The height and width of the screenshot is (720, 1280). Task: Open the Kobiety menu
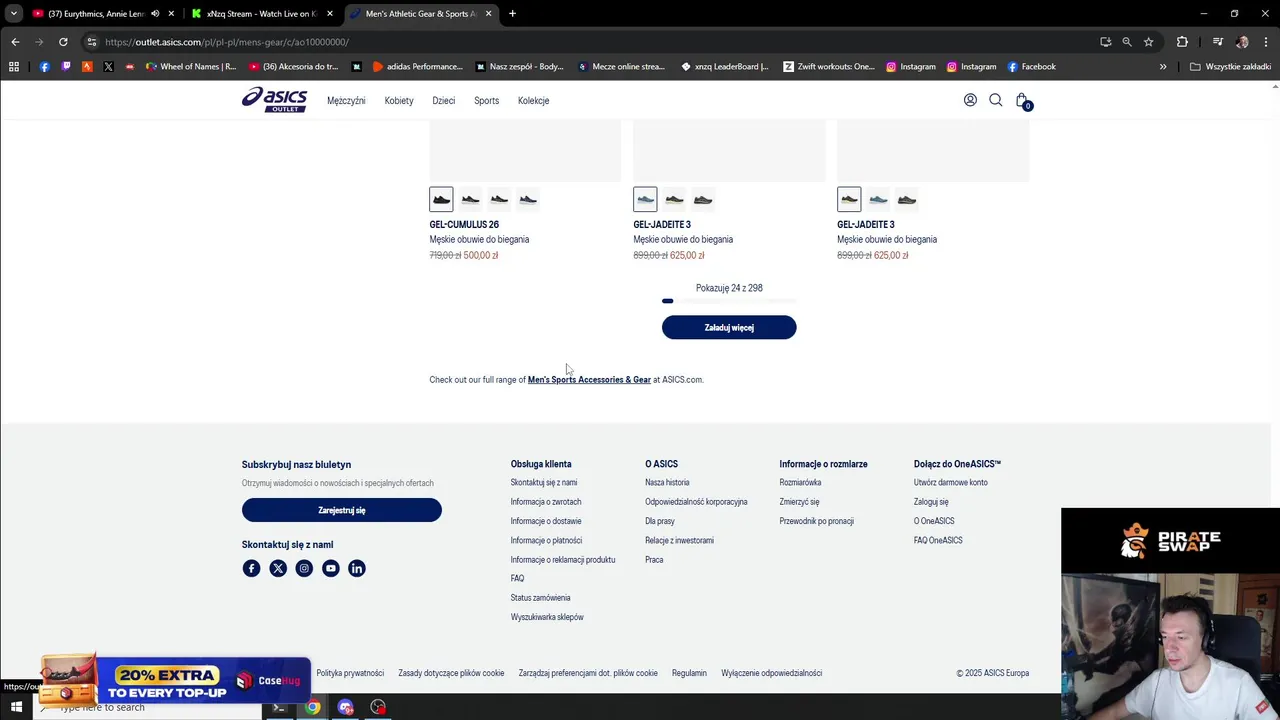pyautogui.click(x=399, y=101)
